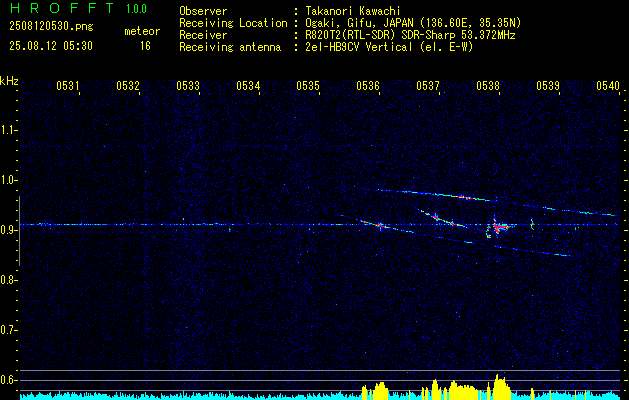Screen dimensions: 629x400
Task: Click the 0537 time marker
Action: click(x=428, y=85)
